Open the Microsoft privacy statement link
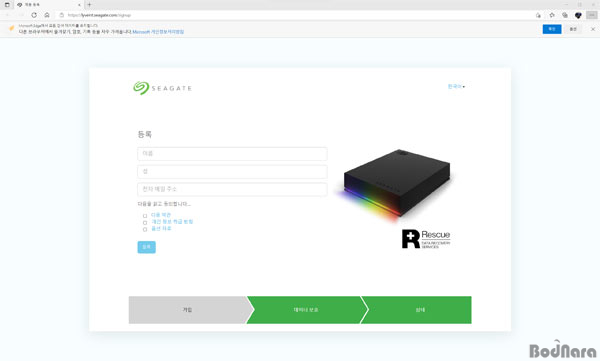The height and width of the screenshot is (361, 600). [158, 32]
